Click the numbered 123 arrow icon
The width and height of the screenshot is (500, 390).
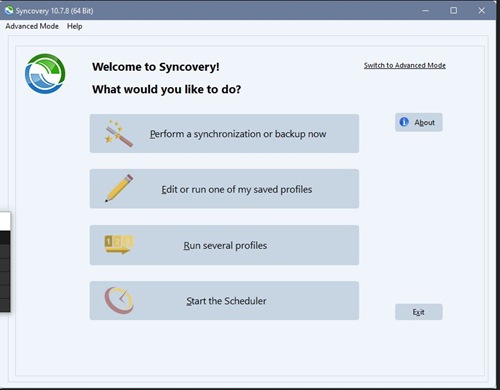click(119, 245)
